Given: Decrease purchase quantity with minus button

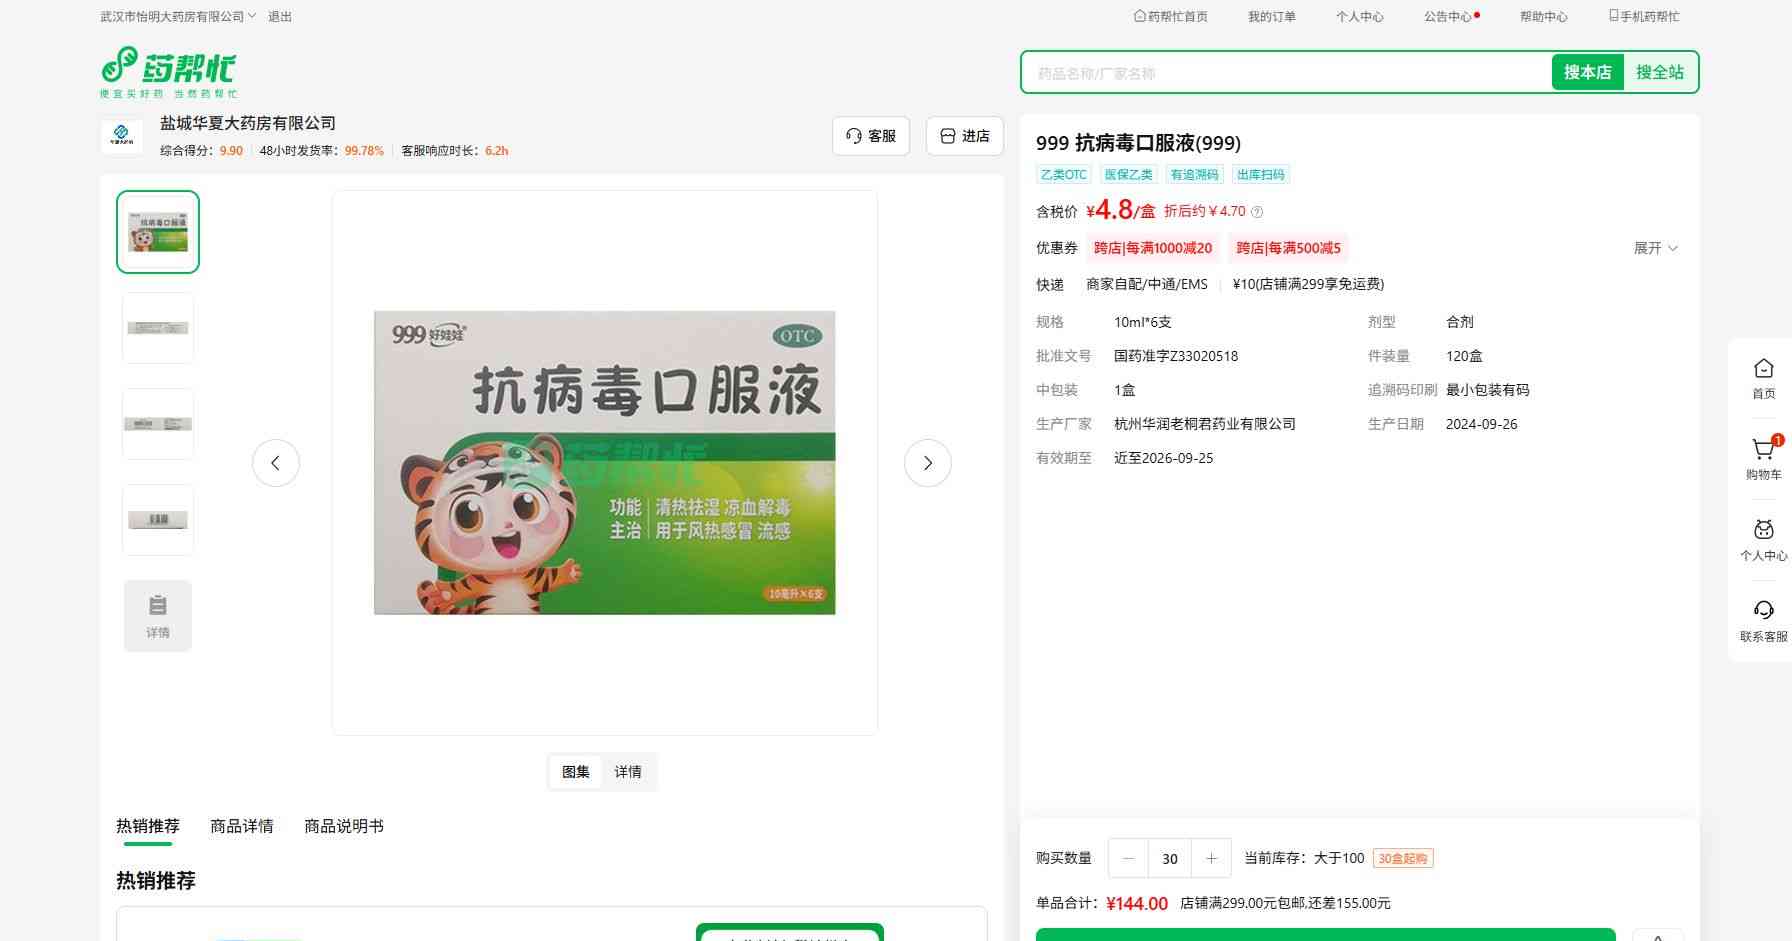Looking at the screenshot, I should (x=1129, y=858).
